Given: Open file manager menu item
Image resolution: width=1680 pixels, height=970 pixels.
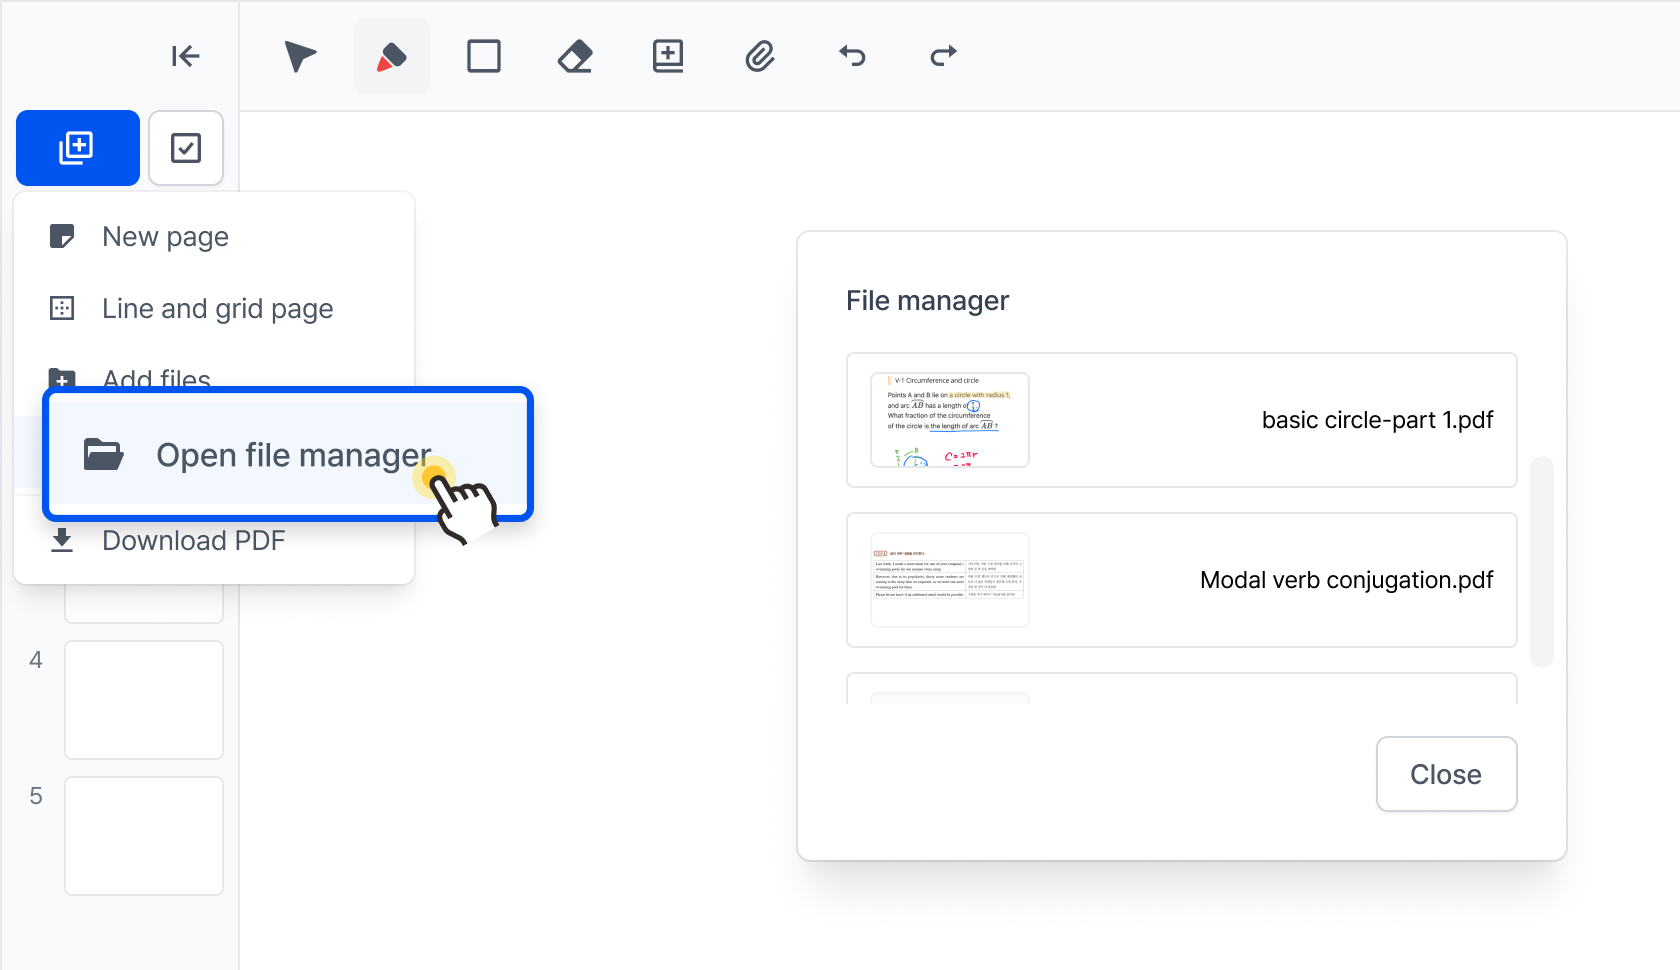Looking at the screenshot, I should [288, 455].
